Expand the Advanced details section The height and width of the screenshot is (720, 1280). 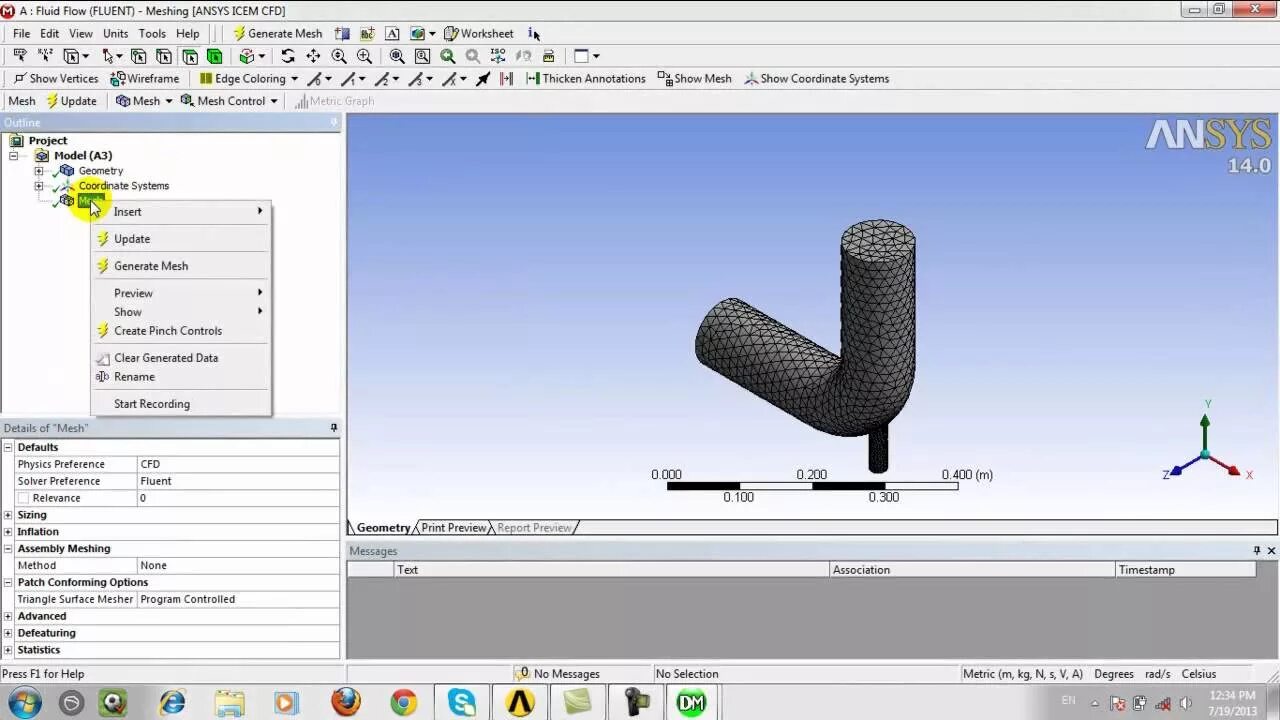tap(8, 616)
